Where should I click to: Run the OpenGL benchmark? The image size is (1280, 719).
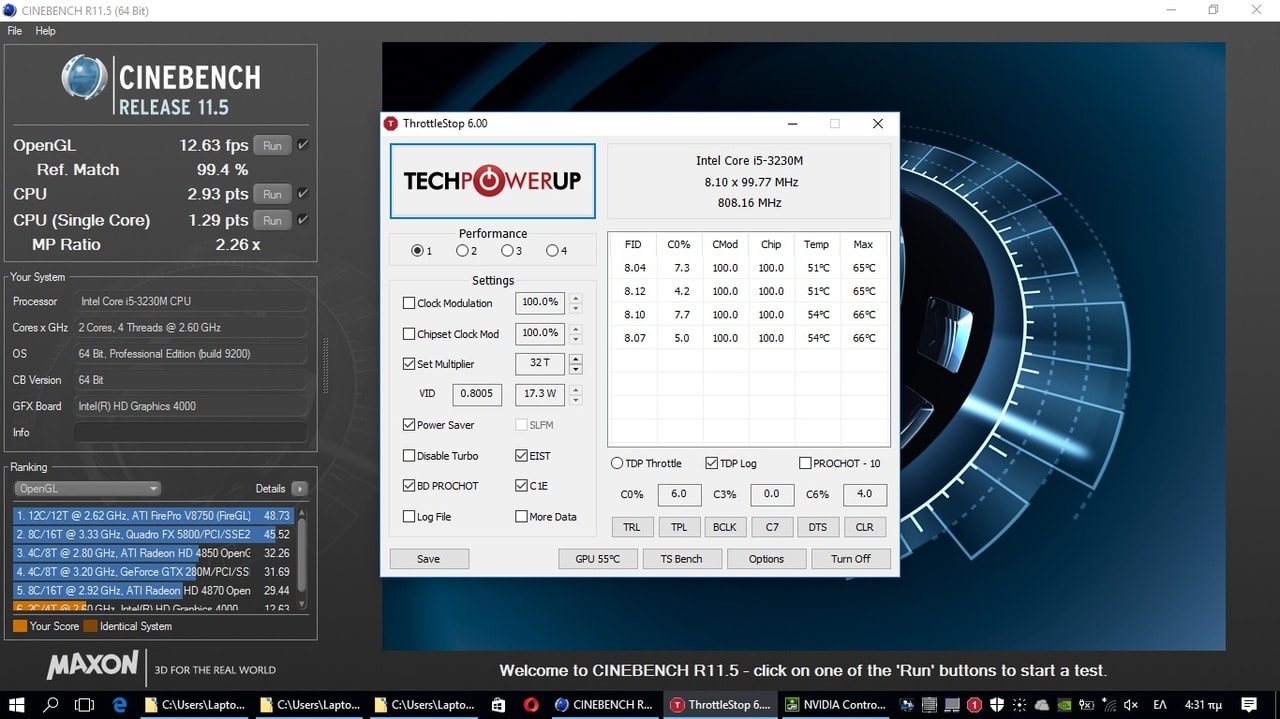point(272,146)
